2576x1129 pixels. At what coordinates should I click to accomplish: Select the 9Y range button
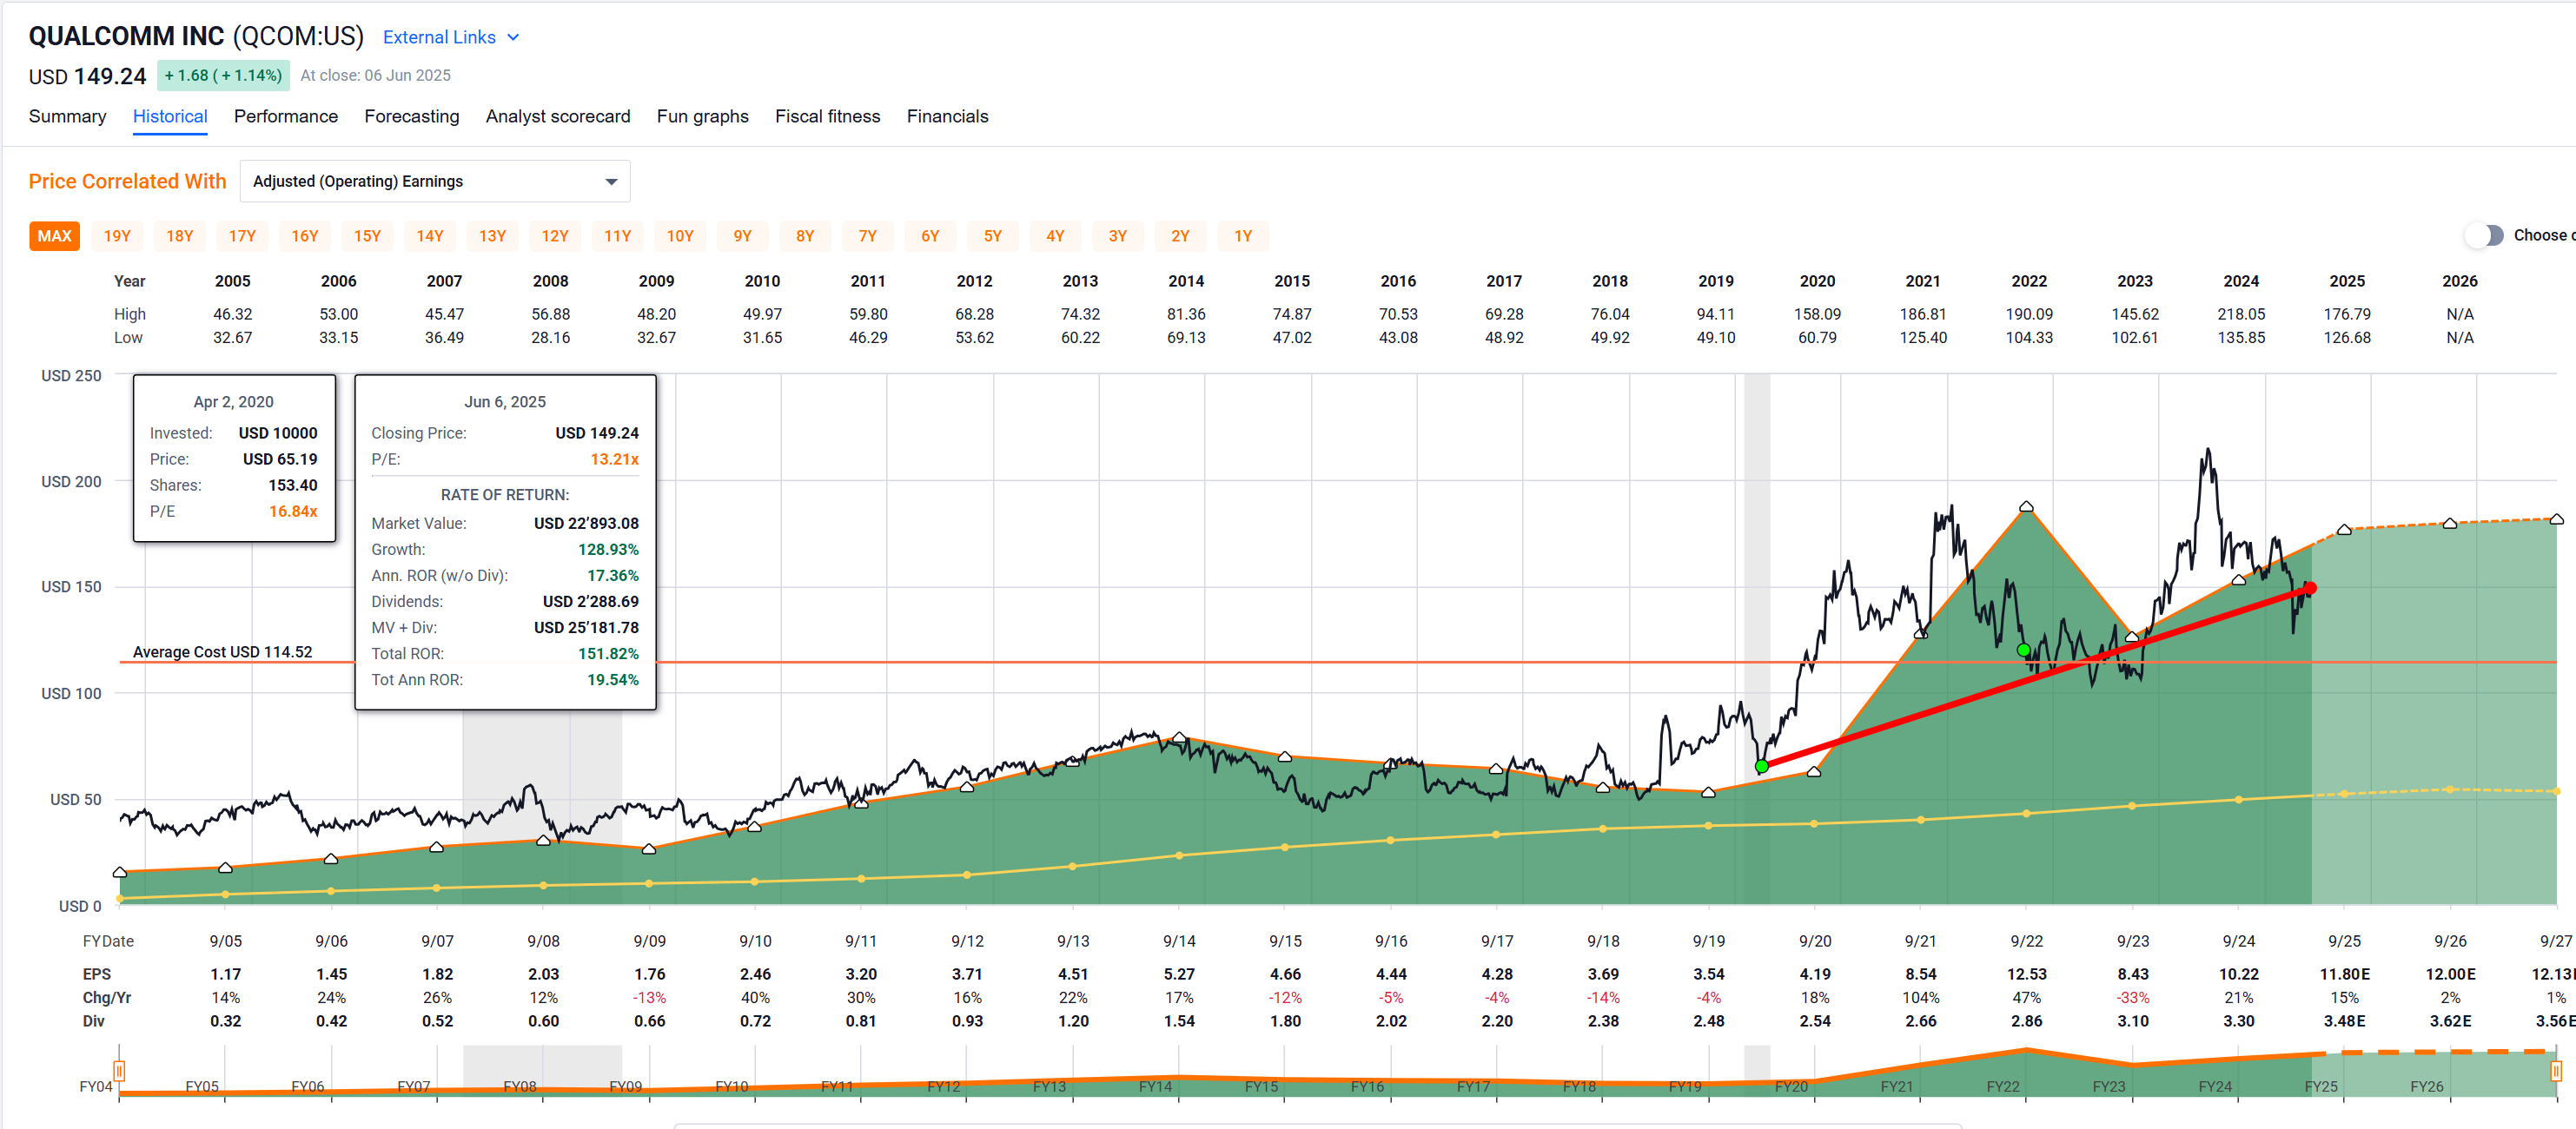coord(742,236)
